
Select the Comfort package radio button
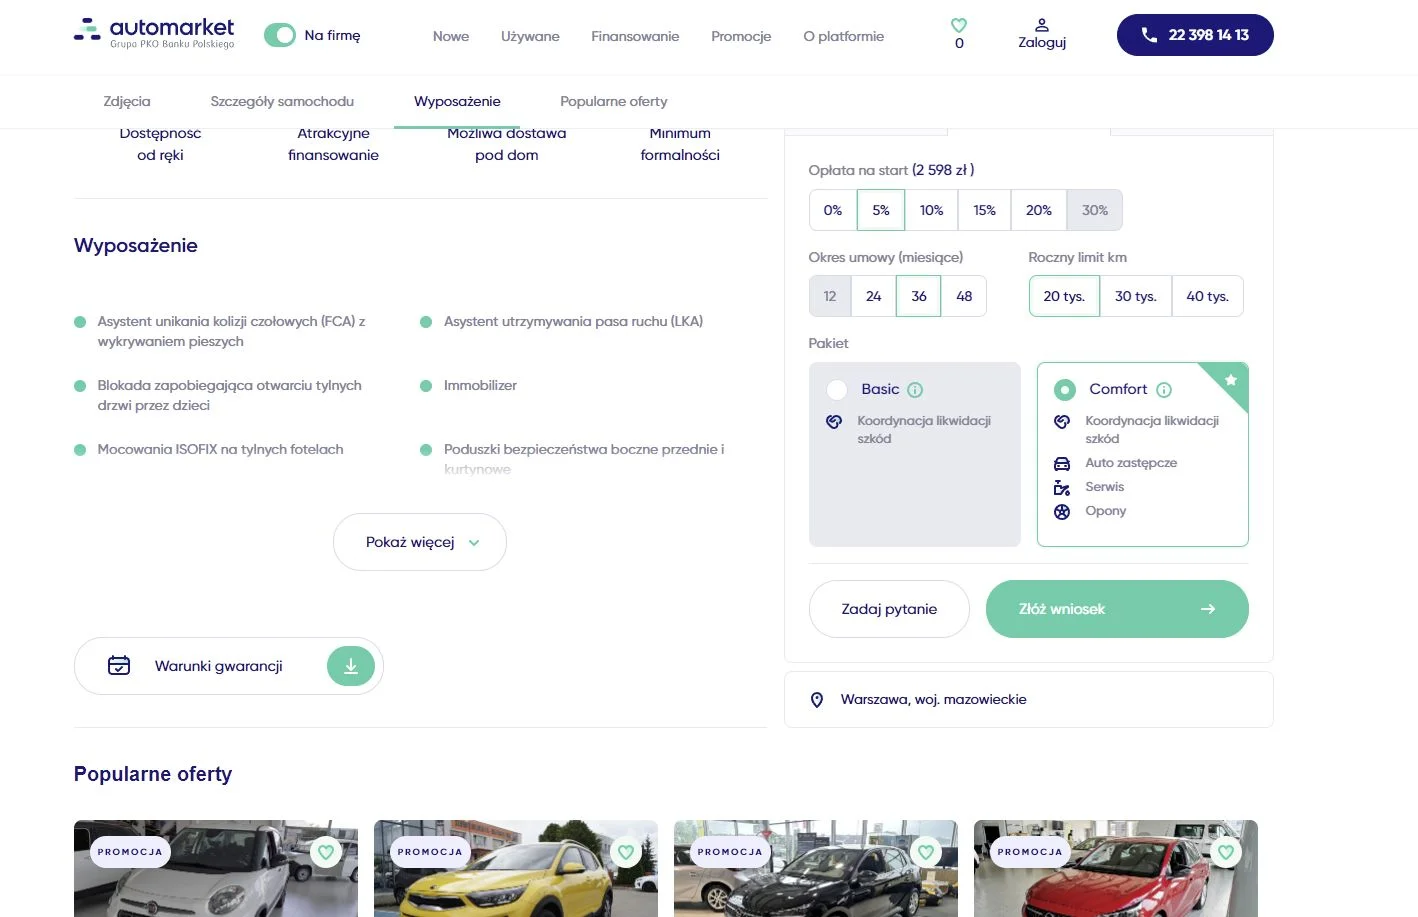click(1065, 390)
